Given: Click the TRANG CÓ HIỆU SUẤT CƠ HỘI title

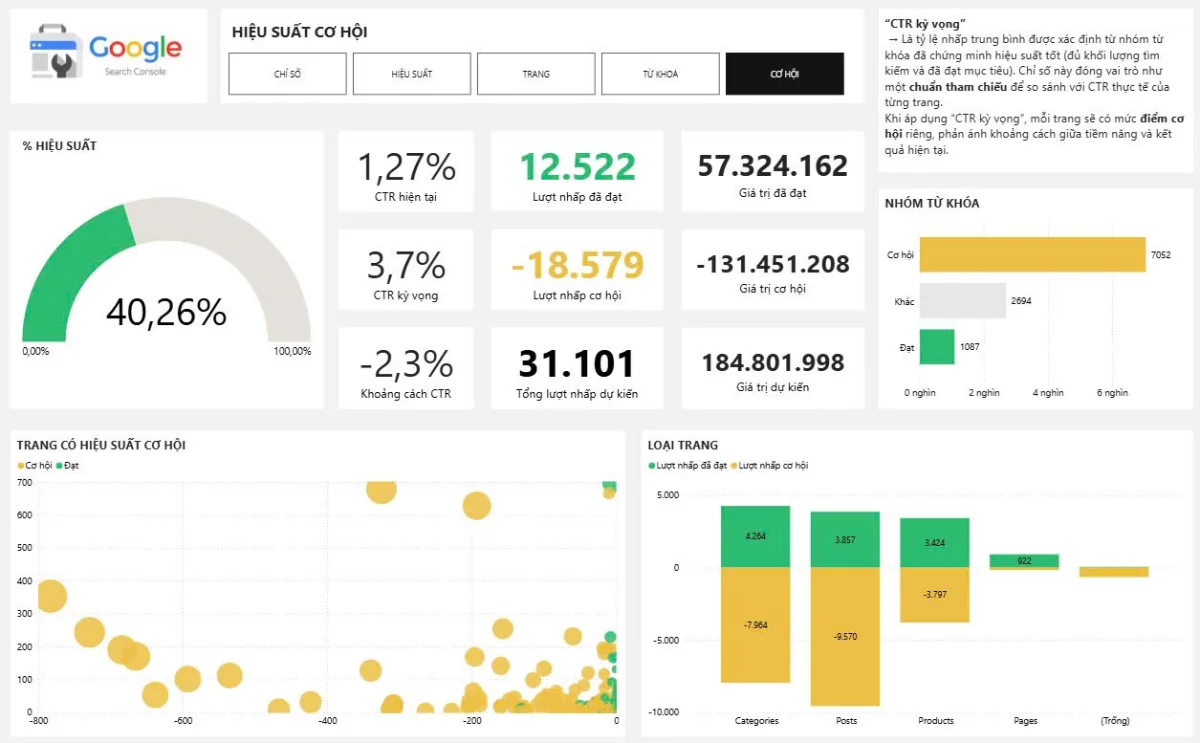Looking at the screenshot, I should tap(101, 445).
